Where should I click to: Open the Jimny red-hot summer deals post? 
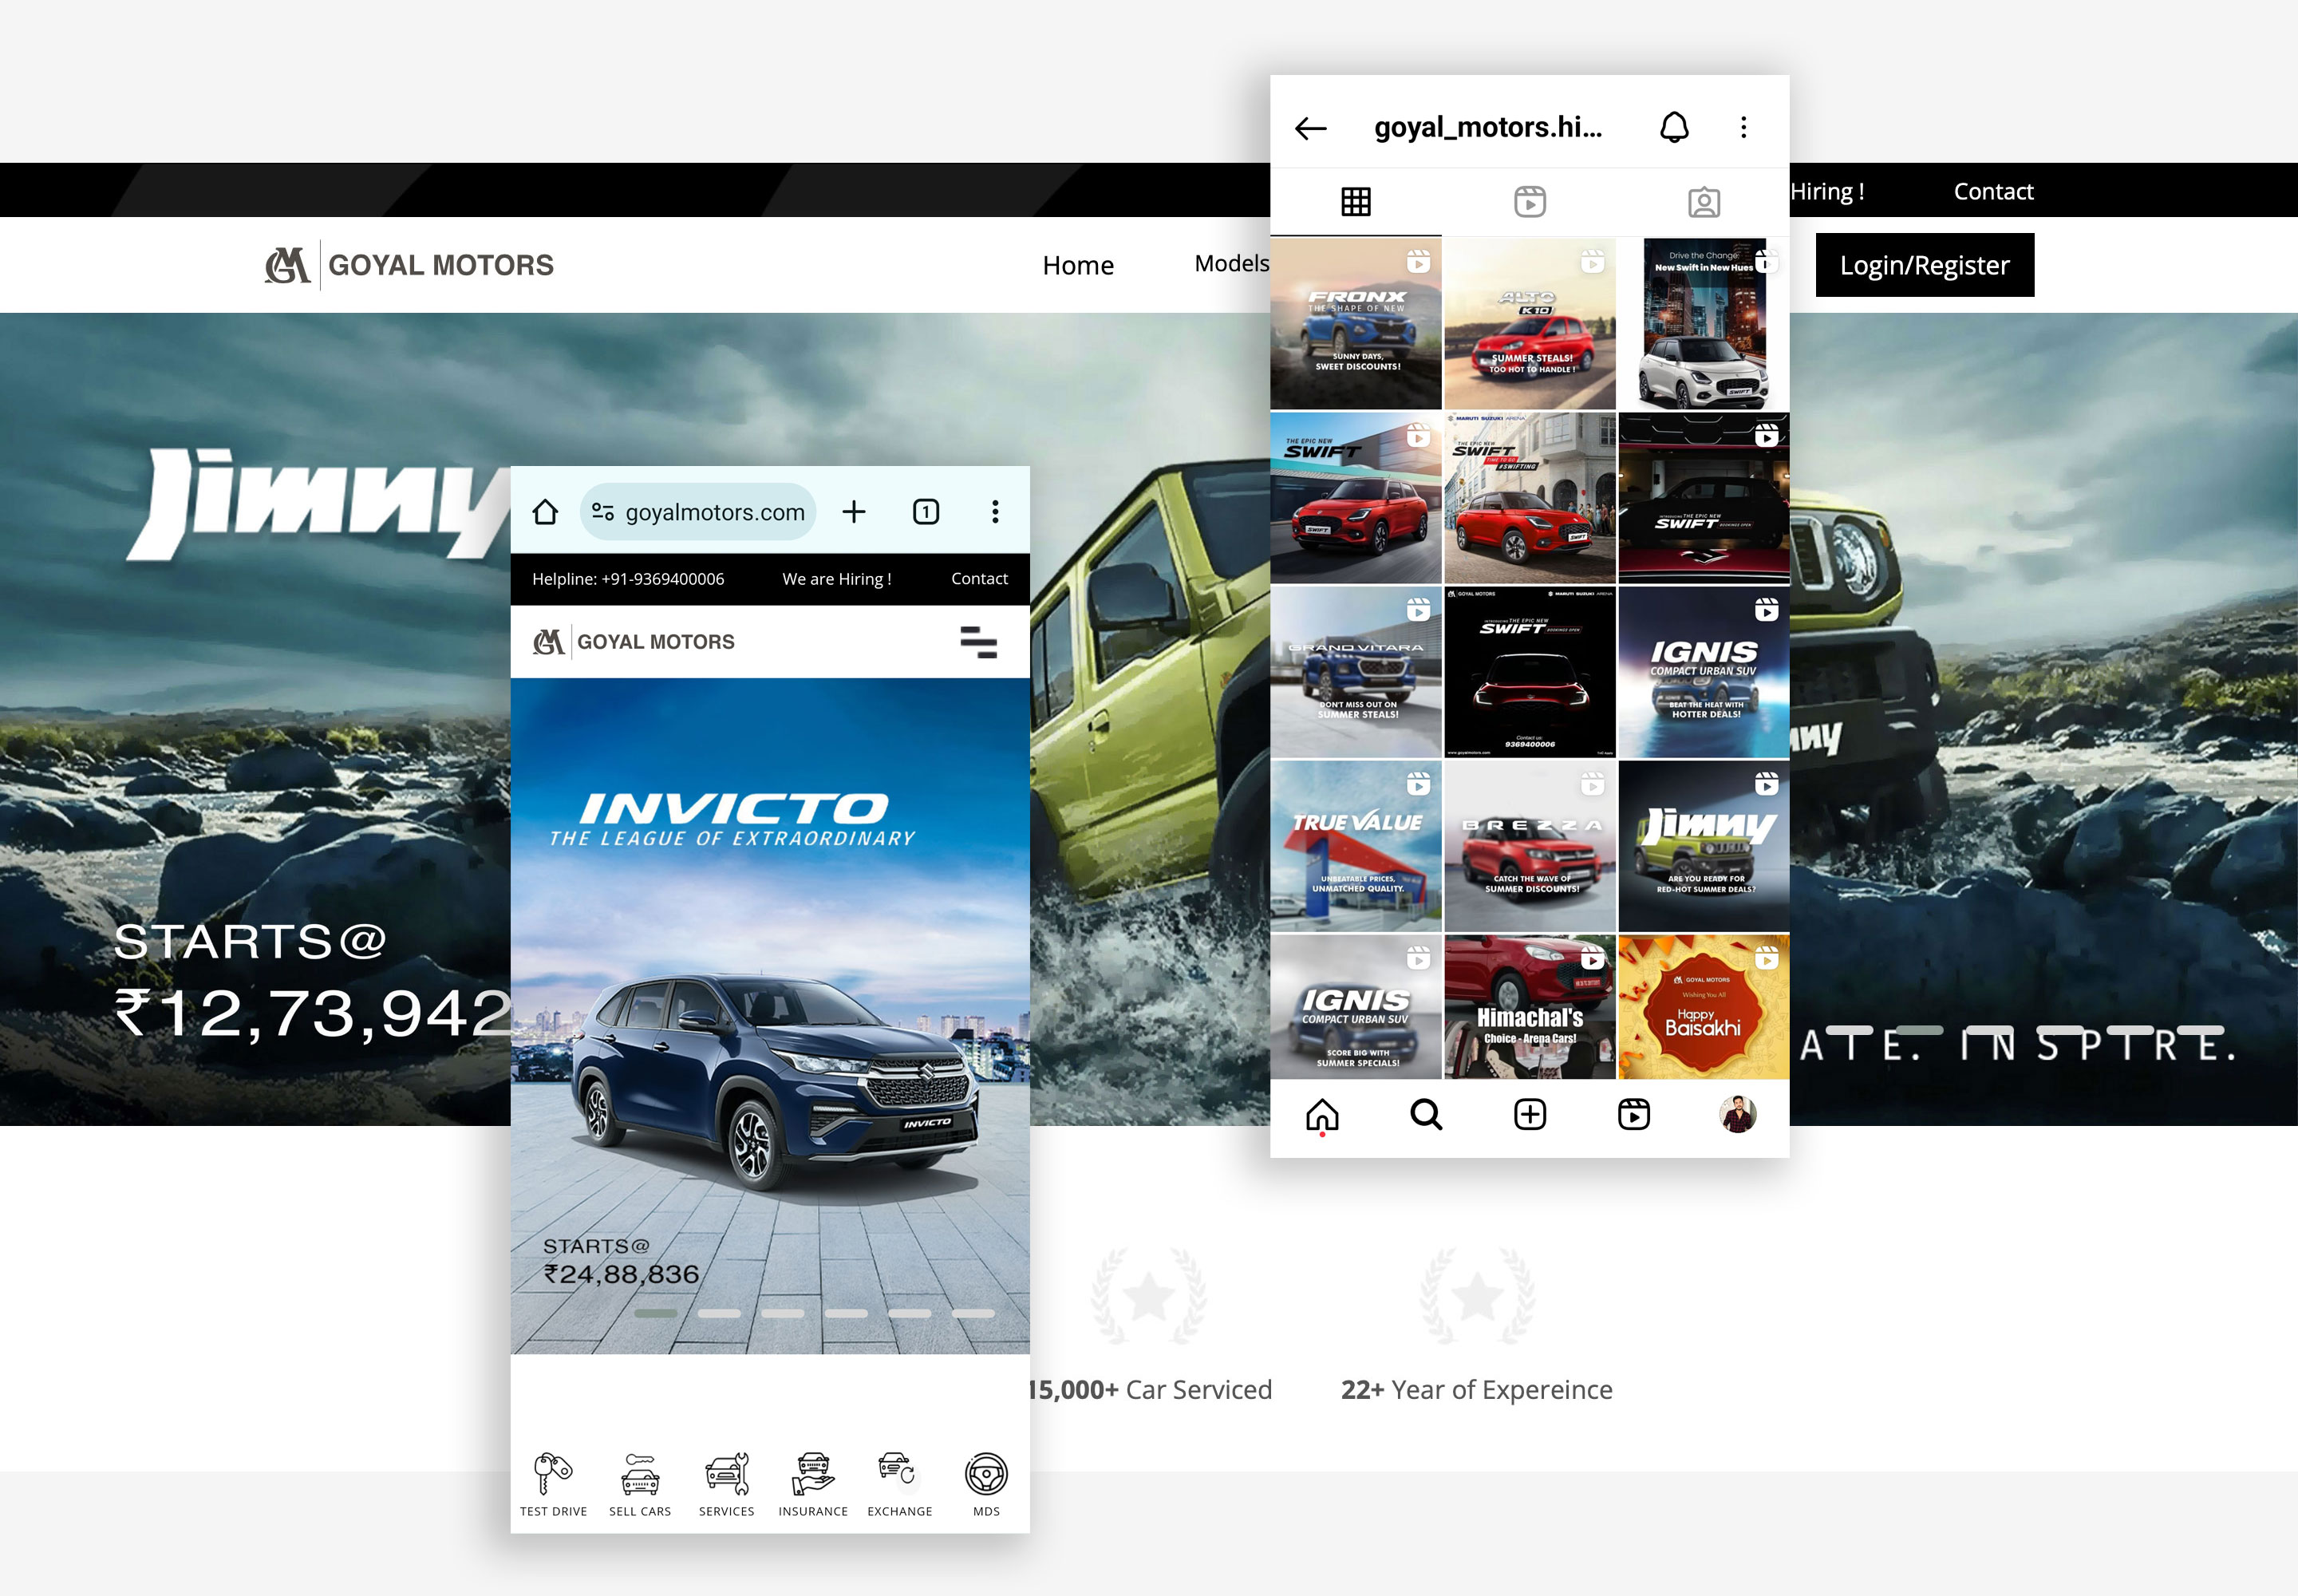1704,846
